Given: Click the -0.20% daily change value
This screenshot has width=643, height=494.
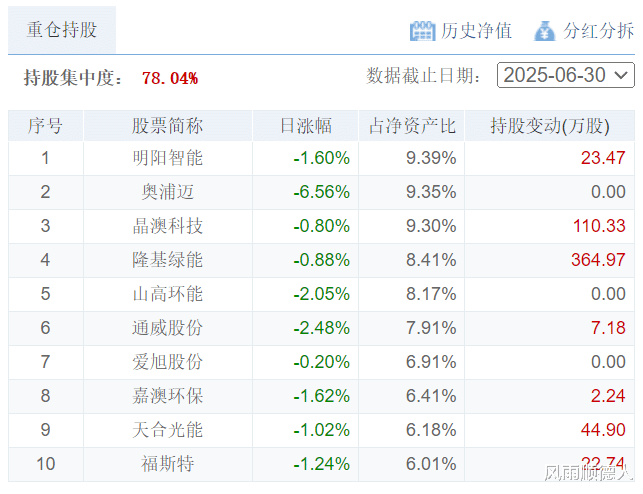Looking at the screenshot, I should click(321, 362).
